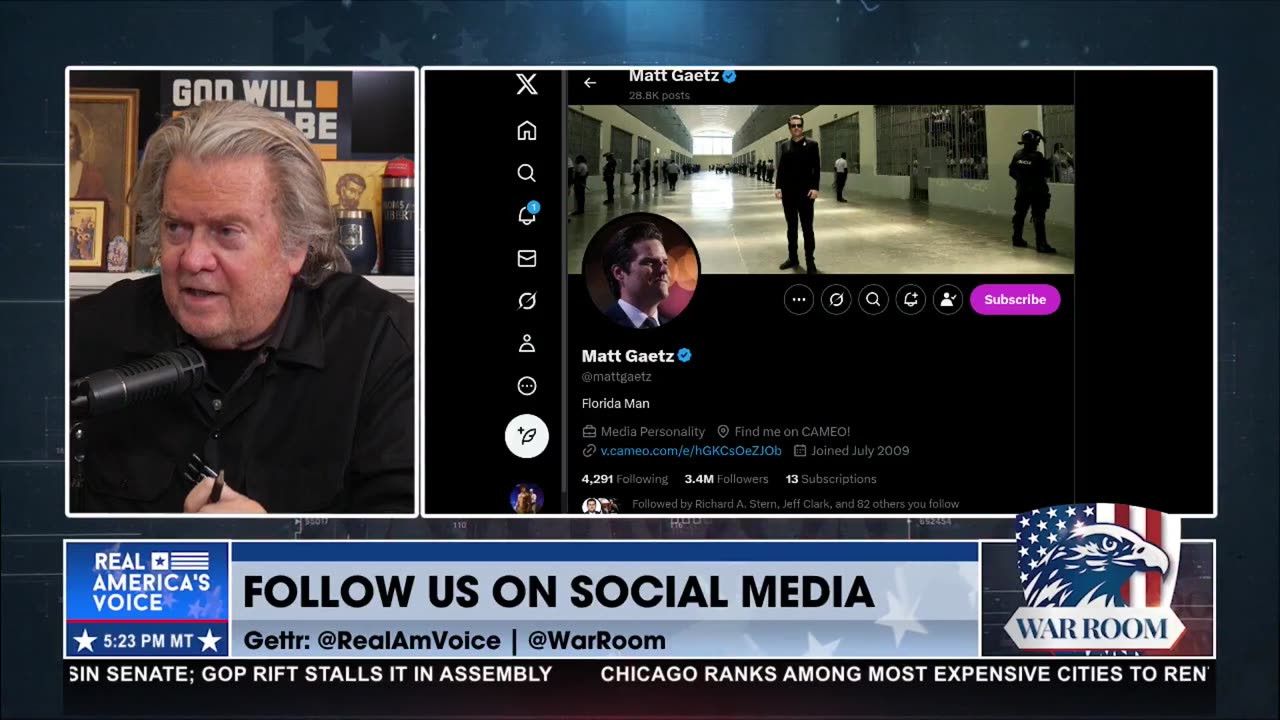Open the More circle icon in sidebar
The image size is (1280, 720).
[527, 386]
